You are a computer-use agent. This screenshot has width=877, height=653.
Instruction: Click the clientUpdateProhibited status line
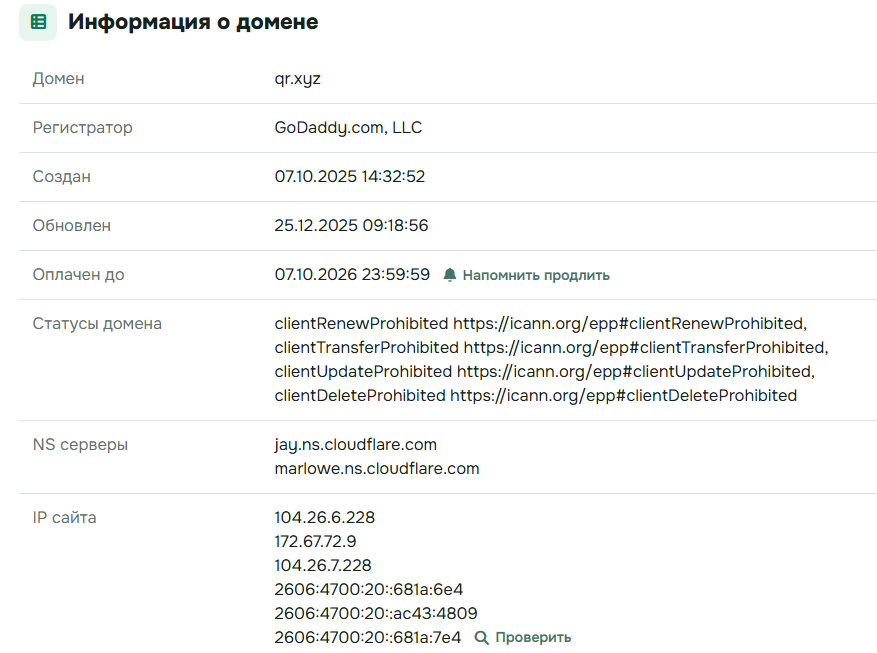coord(544,372)
